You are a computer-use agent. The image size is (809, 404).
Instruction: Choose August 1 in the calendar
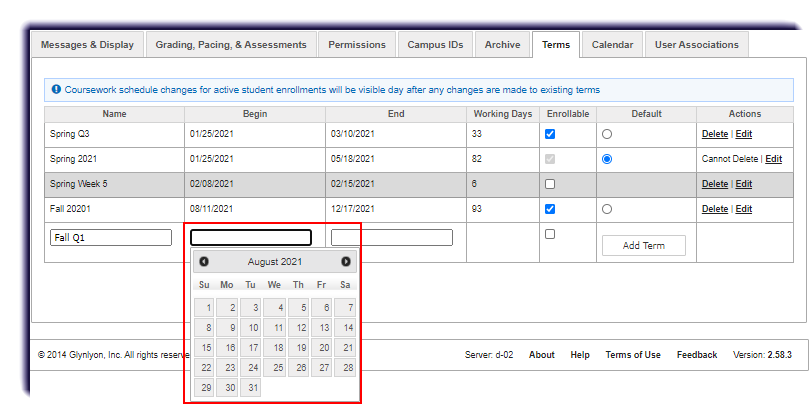tap(204, 308)
